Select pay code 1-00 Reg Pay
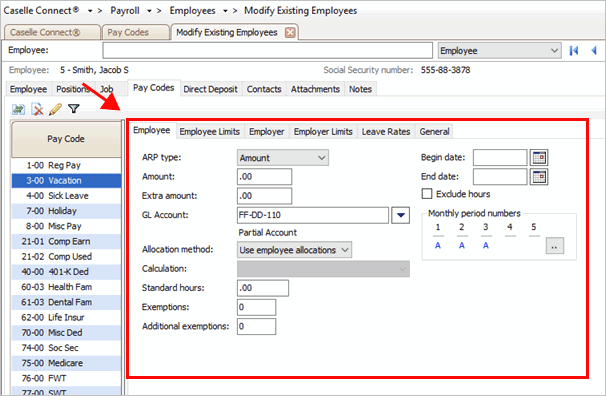This screenshot has height=396, width=606. point(66,165)
